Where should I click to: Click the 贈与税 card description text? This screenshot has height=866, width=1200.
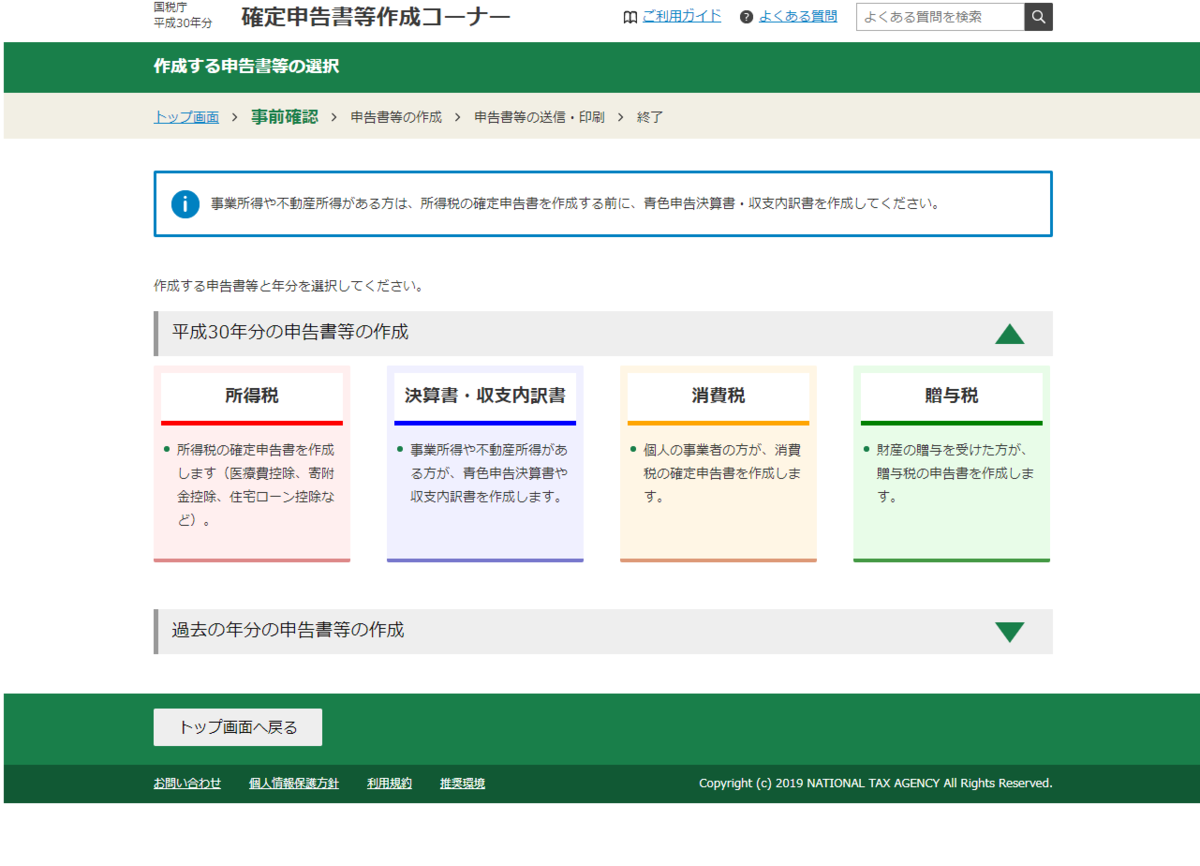click(x=956, y=473)
